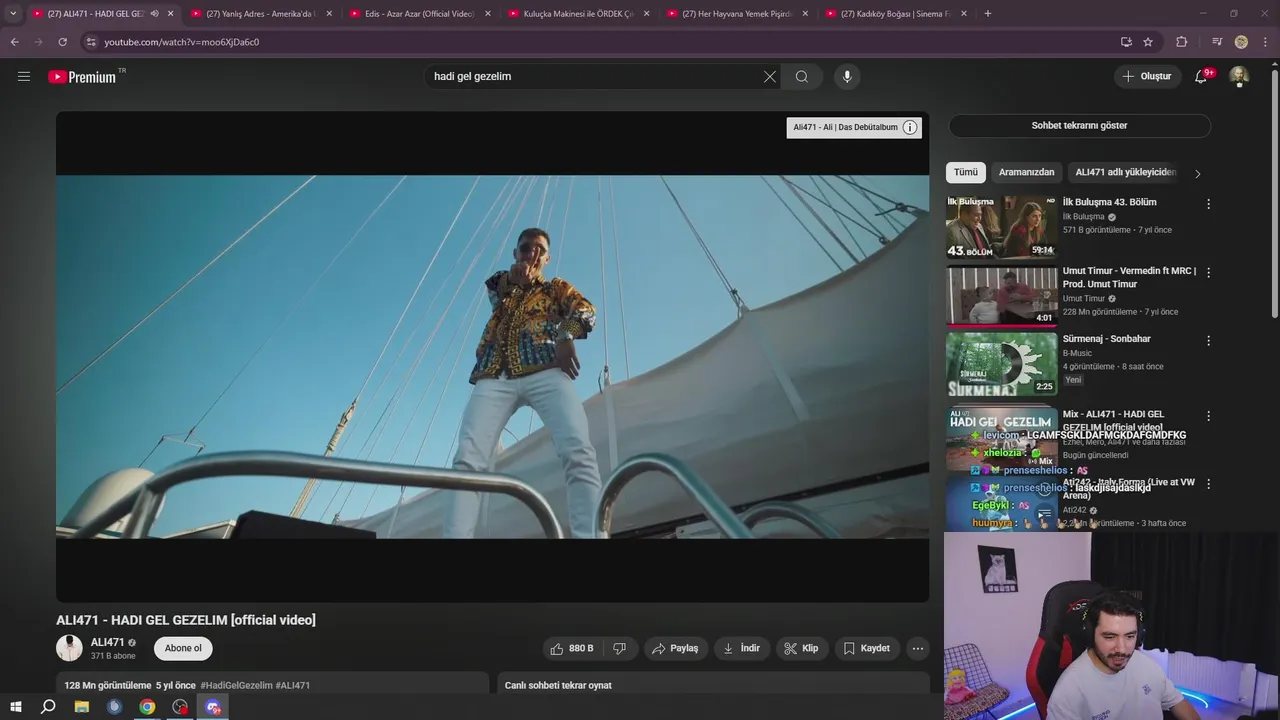
Task: Close the Yanlış Adres tab
Action: [x=329, y=14]
